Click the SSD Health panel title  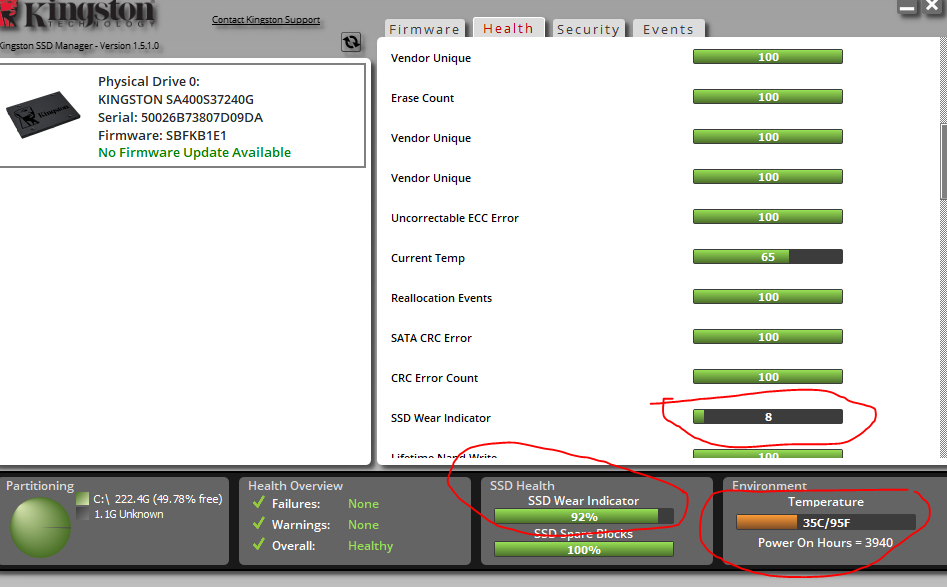coord(522,486)
